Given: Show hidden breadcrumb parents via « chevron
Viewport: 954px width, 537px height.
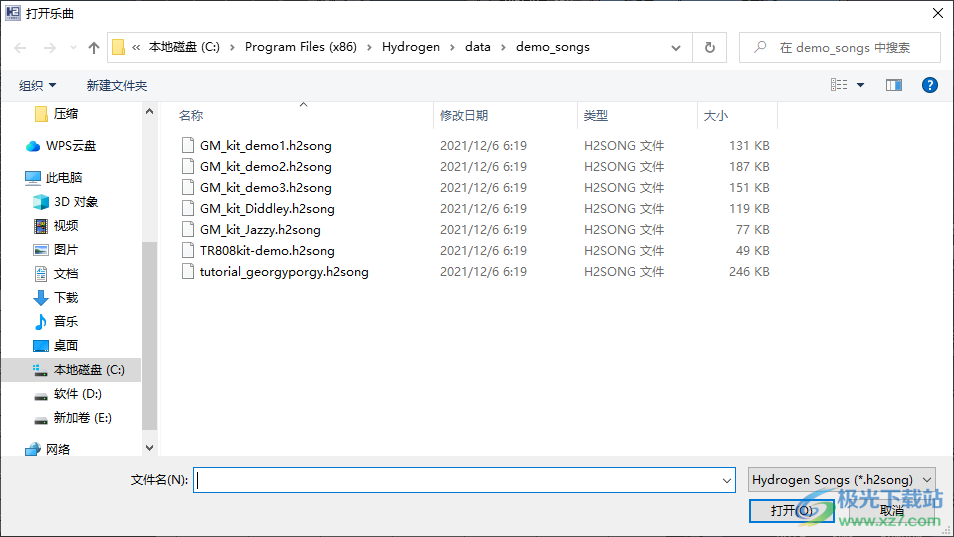Looking at the screenshot, I should click(136, 47).
